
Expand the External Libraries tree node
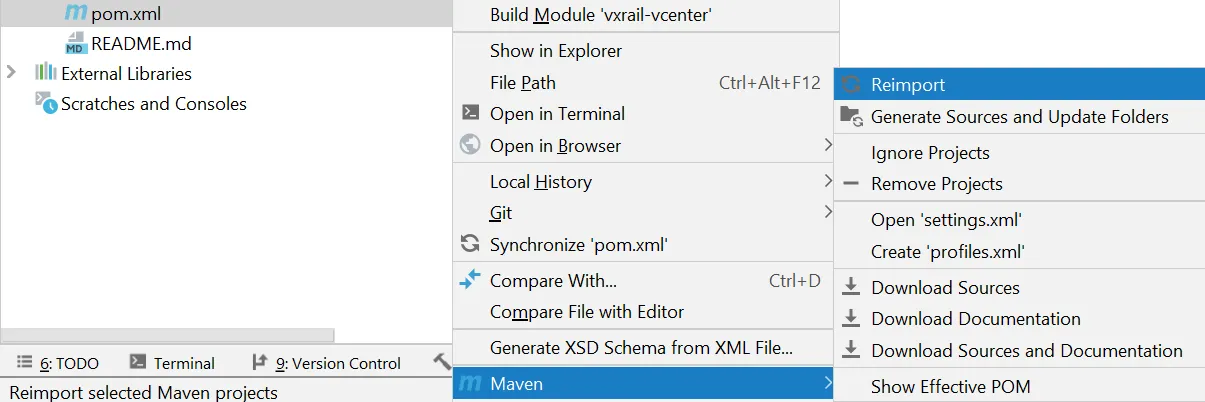coord(12,73)
